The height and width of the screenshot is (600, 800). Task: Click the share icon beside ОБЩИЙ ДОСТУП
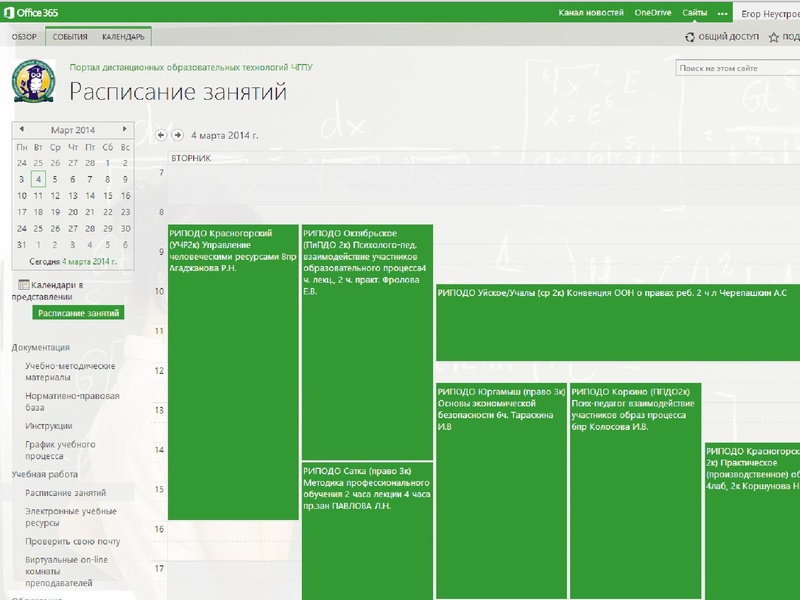pyautogui.click(x=690, y=37)
